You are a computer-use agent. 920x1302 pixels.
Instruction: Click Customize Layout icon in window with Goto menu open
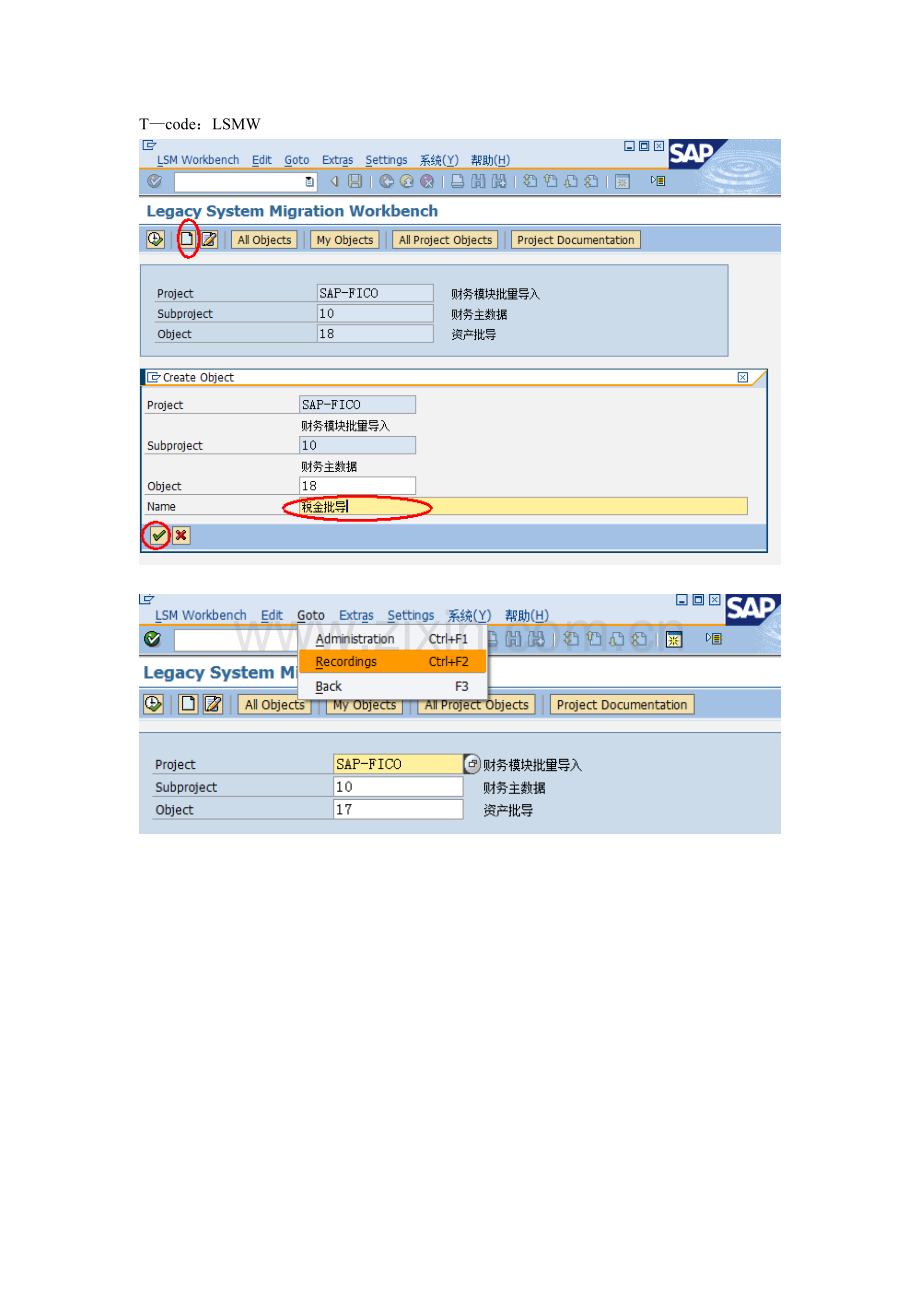[x=714, y=639]
